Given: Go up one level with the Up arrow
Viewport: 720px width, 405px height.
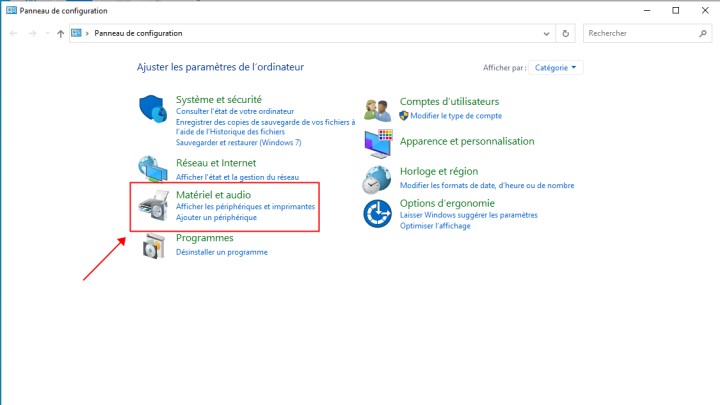Looking at the screenshot, I should coord(60,34).
